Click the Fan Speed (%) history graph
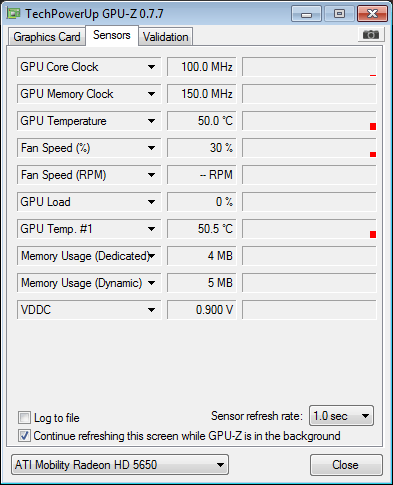The height and width of the screenshot is (485, 393). [309, 148]
